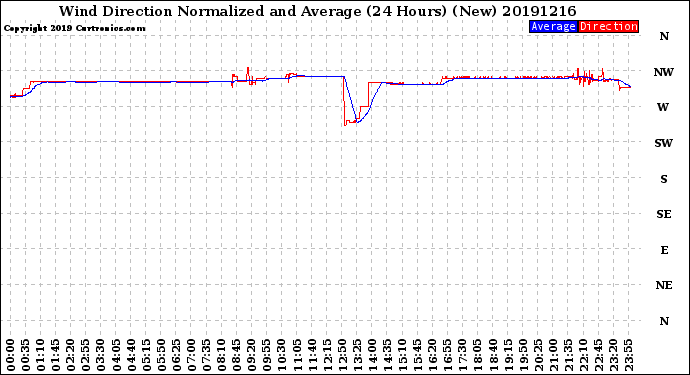
Task: Click the SW axis label
Action: tap(664, 143)
